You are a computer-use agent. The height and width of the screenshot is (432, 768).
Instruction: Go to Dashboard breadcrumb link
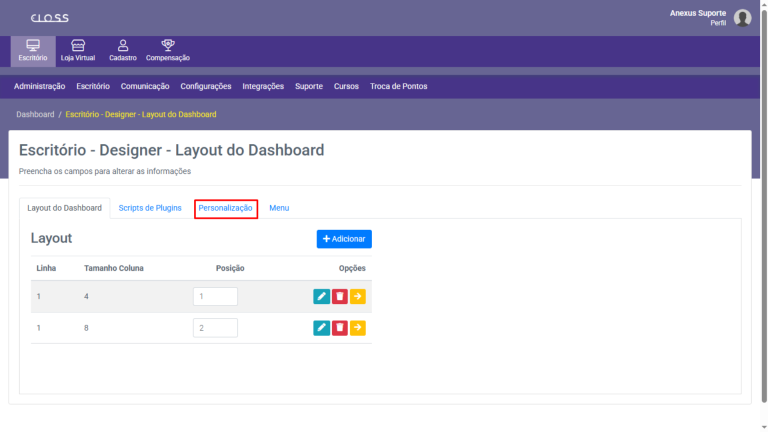coord(35,114)
